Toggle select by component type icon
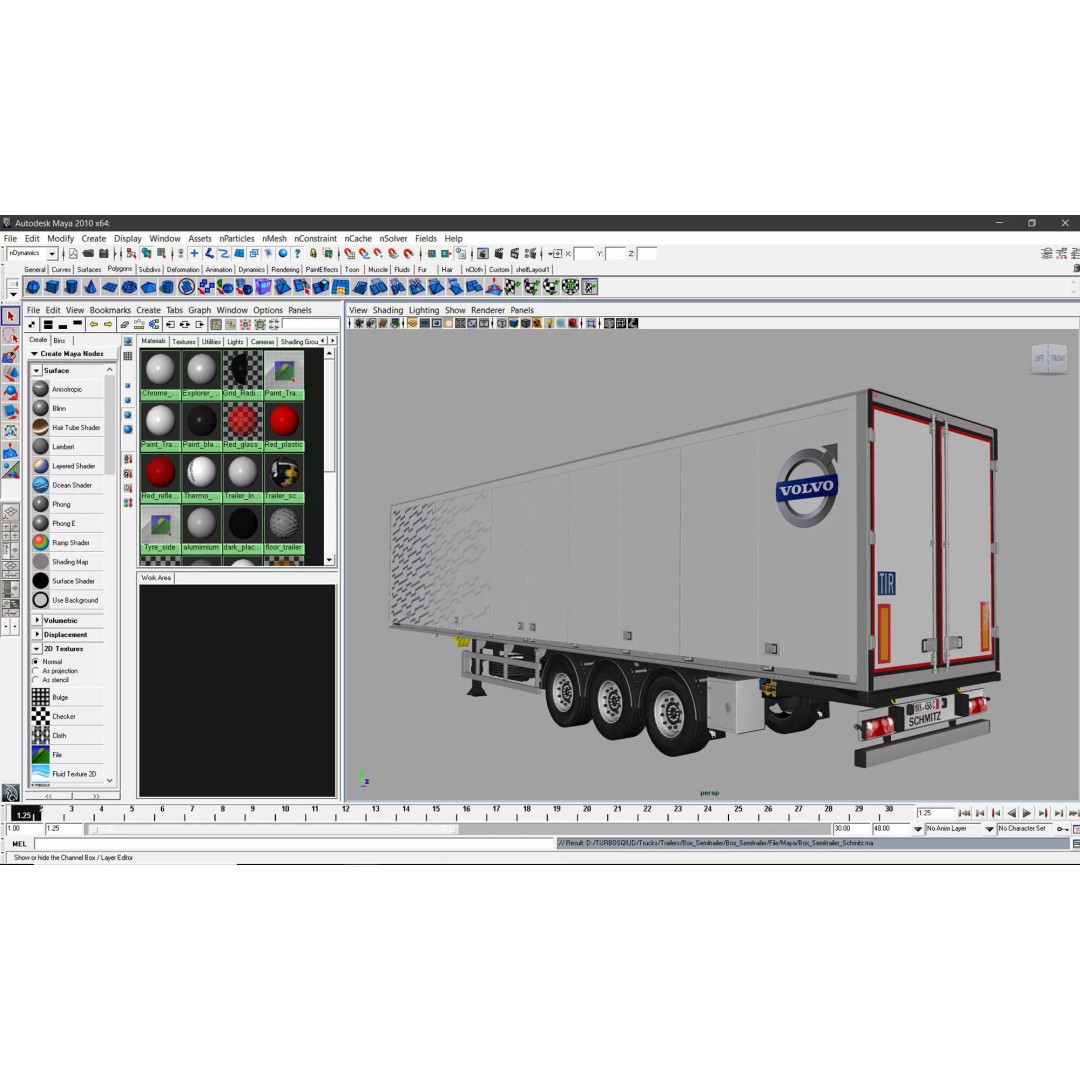1080x1080 pixels. tap(160, 253)
